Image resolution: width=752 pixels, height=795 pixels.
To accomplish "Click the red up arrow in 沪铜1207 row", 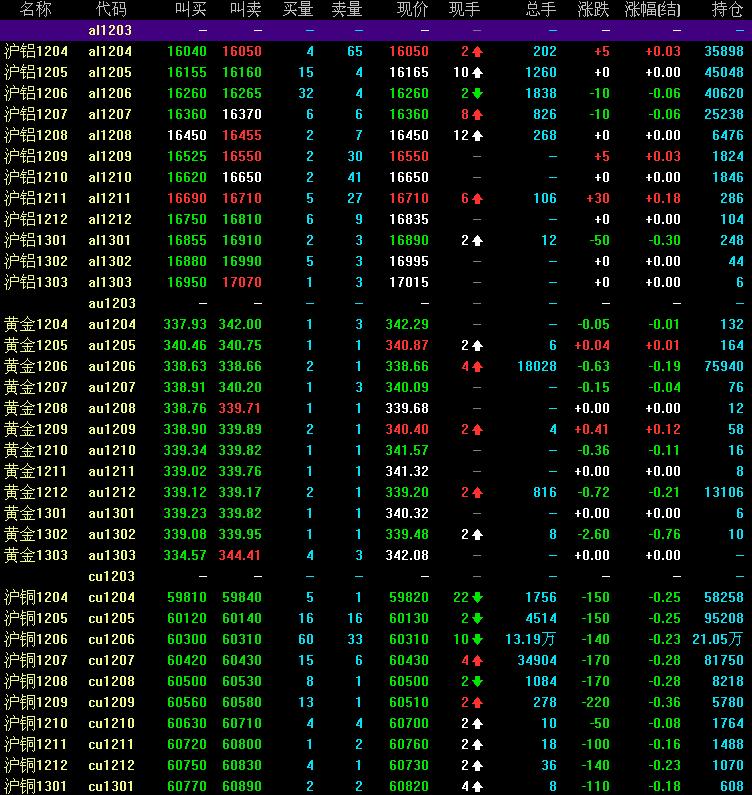I will pyautogui.click(x=478, y=660).
